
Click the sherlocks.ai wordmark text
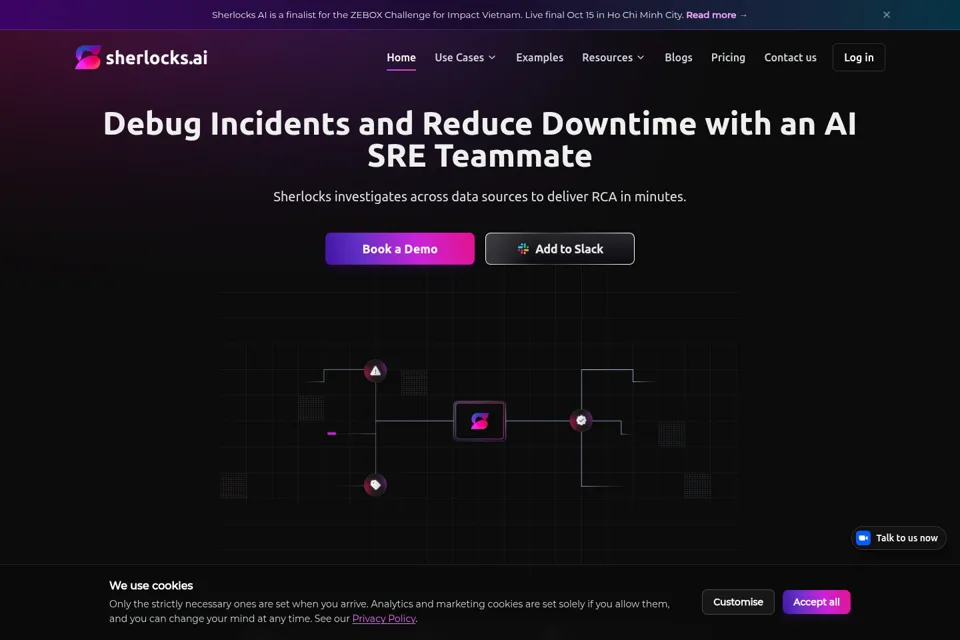coord(157,58)
